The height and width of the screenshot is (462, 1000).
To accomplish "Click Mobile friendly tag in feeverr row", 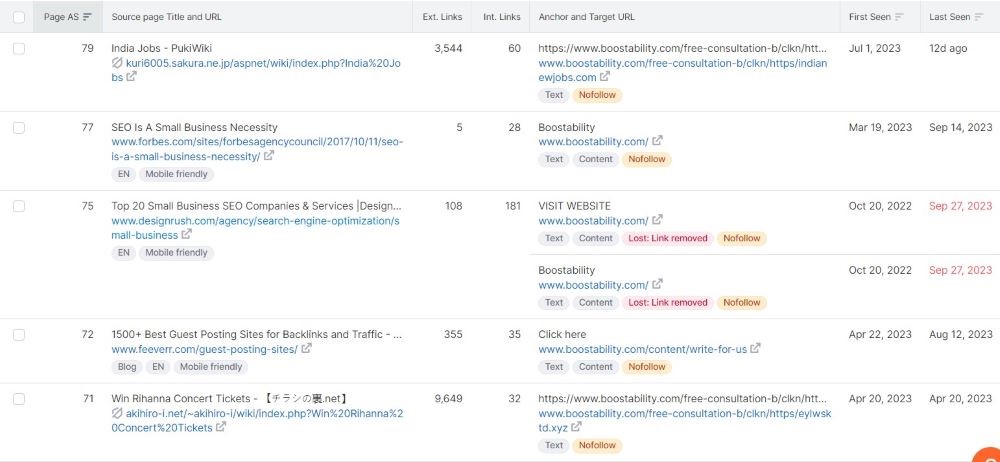I will [x=211, y=367].
